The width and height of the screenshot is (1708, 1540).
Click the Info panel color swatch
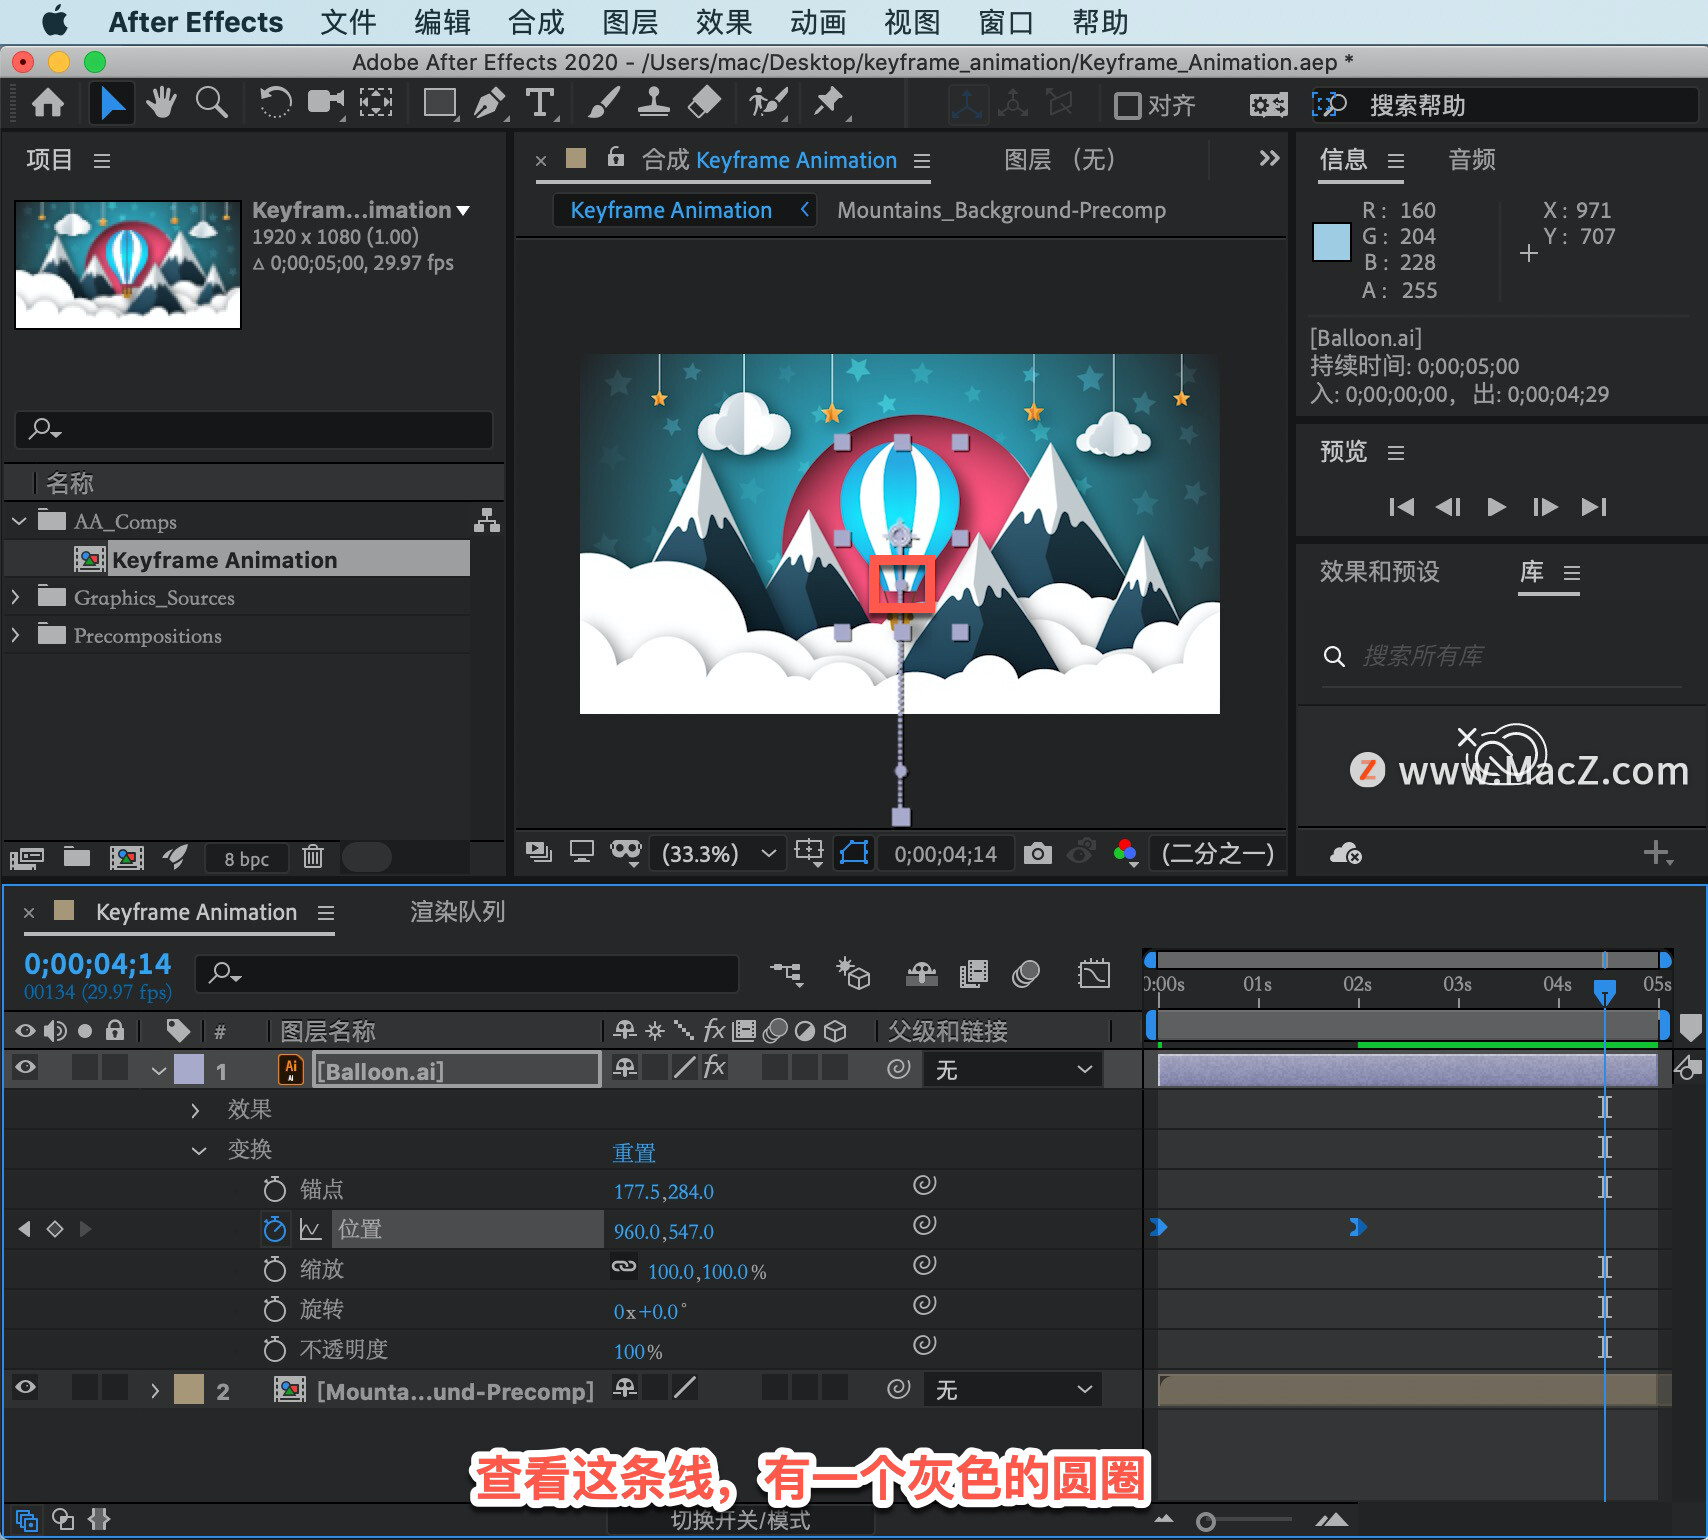[x=1331, y=242]
